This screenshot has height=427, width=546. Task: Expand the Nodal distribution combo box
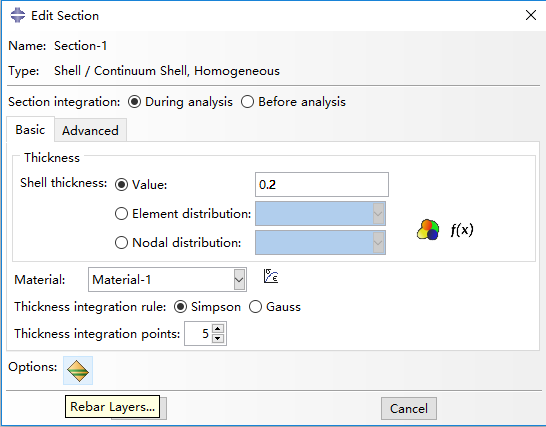tap(378, 242)
